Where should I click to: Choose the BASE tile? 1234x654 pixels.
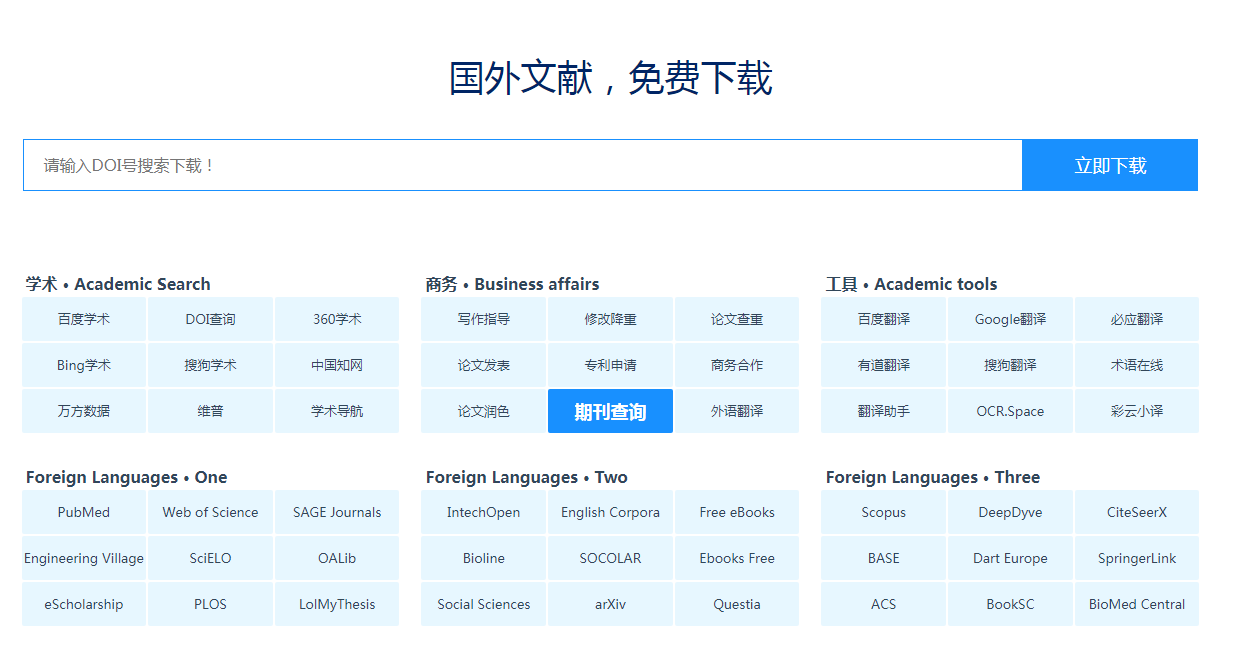(x=884, y=558)
